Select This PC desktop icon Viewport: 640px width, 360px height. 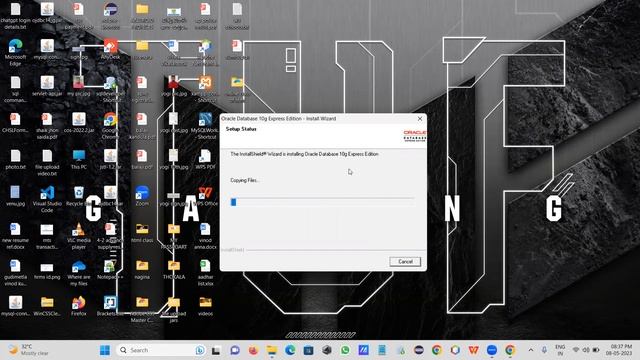79,159
